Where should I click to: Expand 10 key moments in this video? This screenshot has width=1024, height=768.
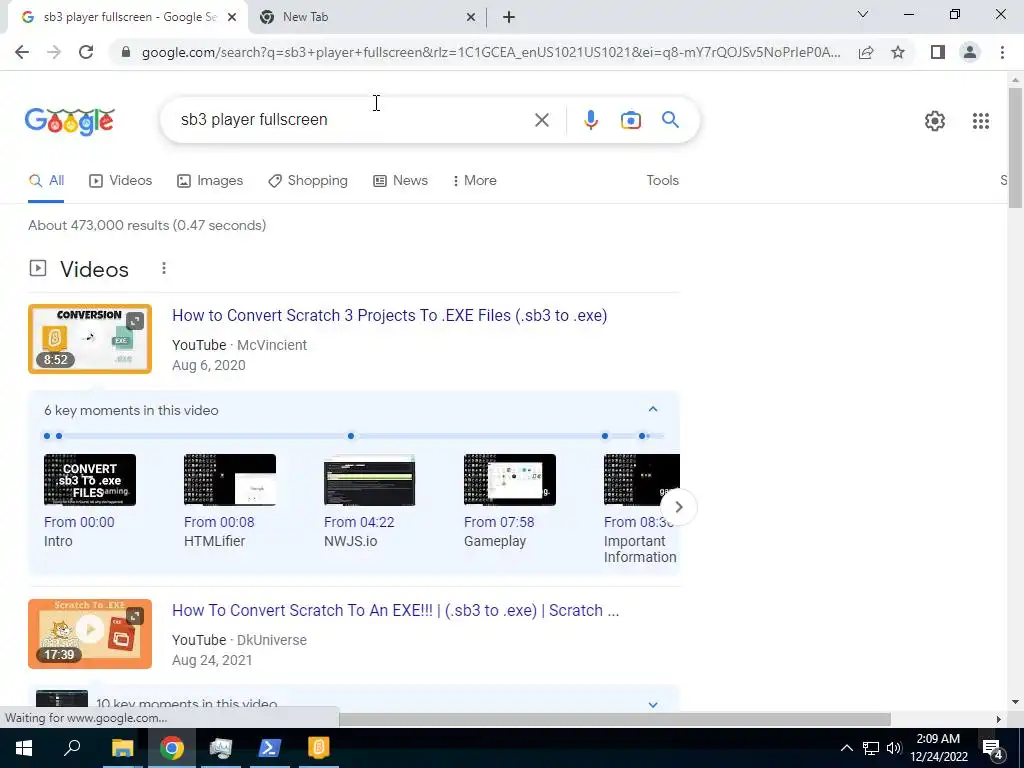[652, 705]
